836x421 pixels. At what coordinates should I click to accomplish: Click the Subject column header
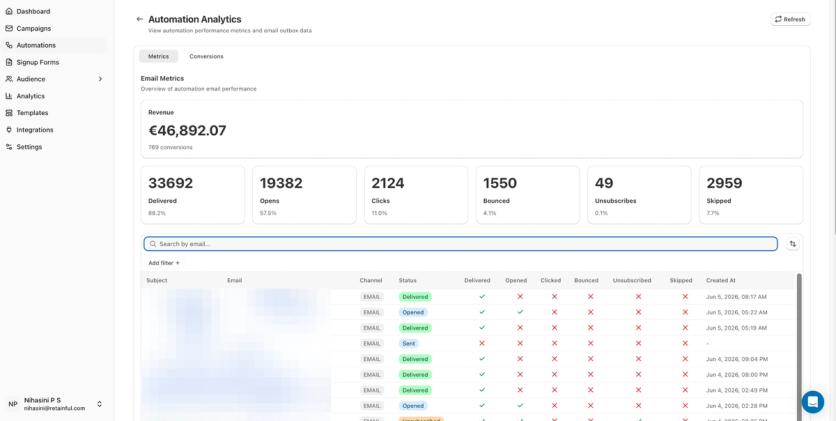157,280
